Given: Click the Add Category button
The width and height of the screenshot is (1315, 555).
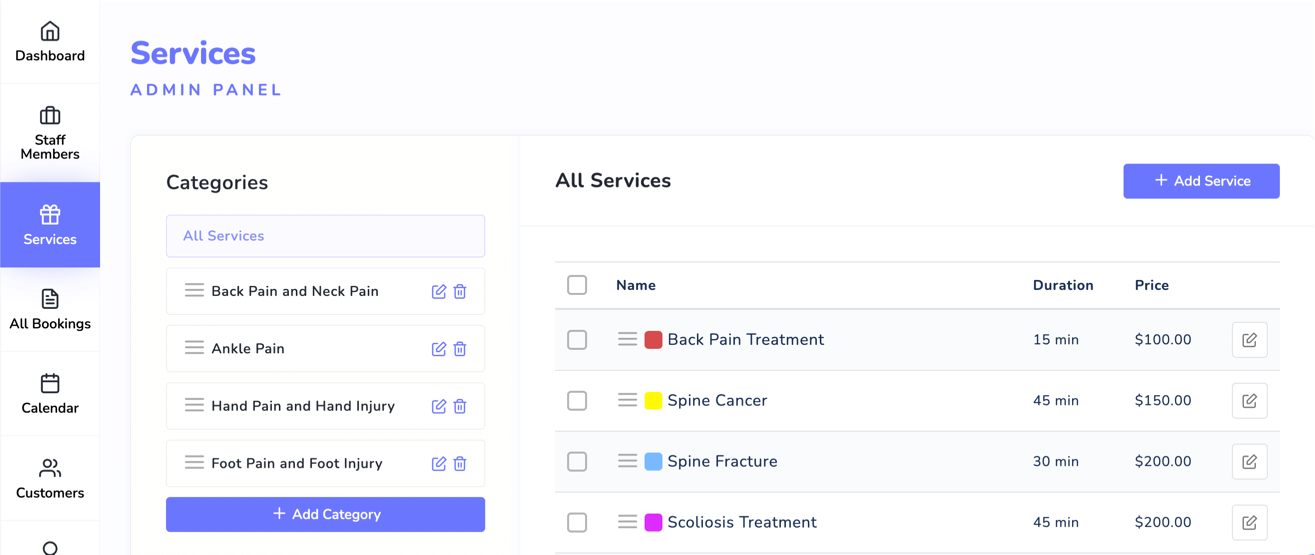Looking at the screenshot, I should click(325, 514).
